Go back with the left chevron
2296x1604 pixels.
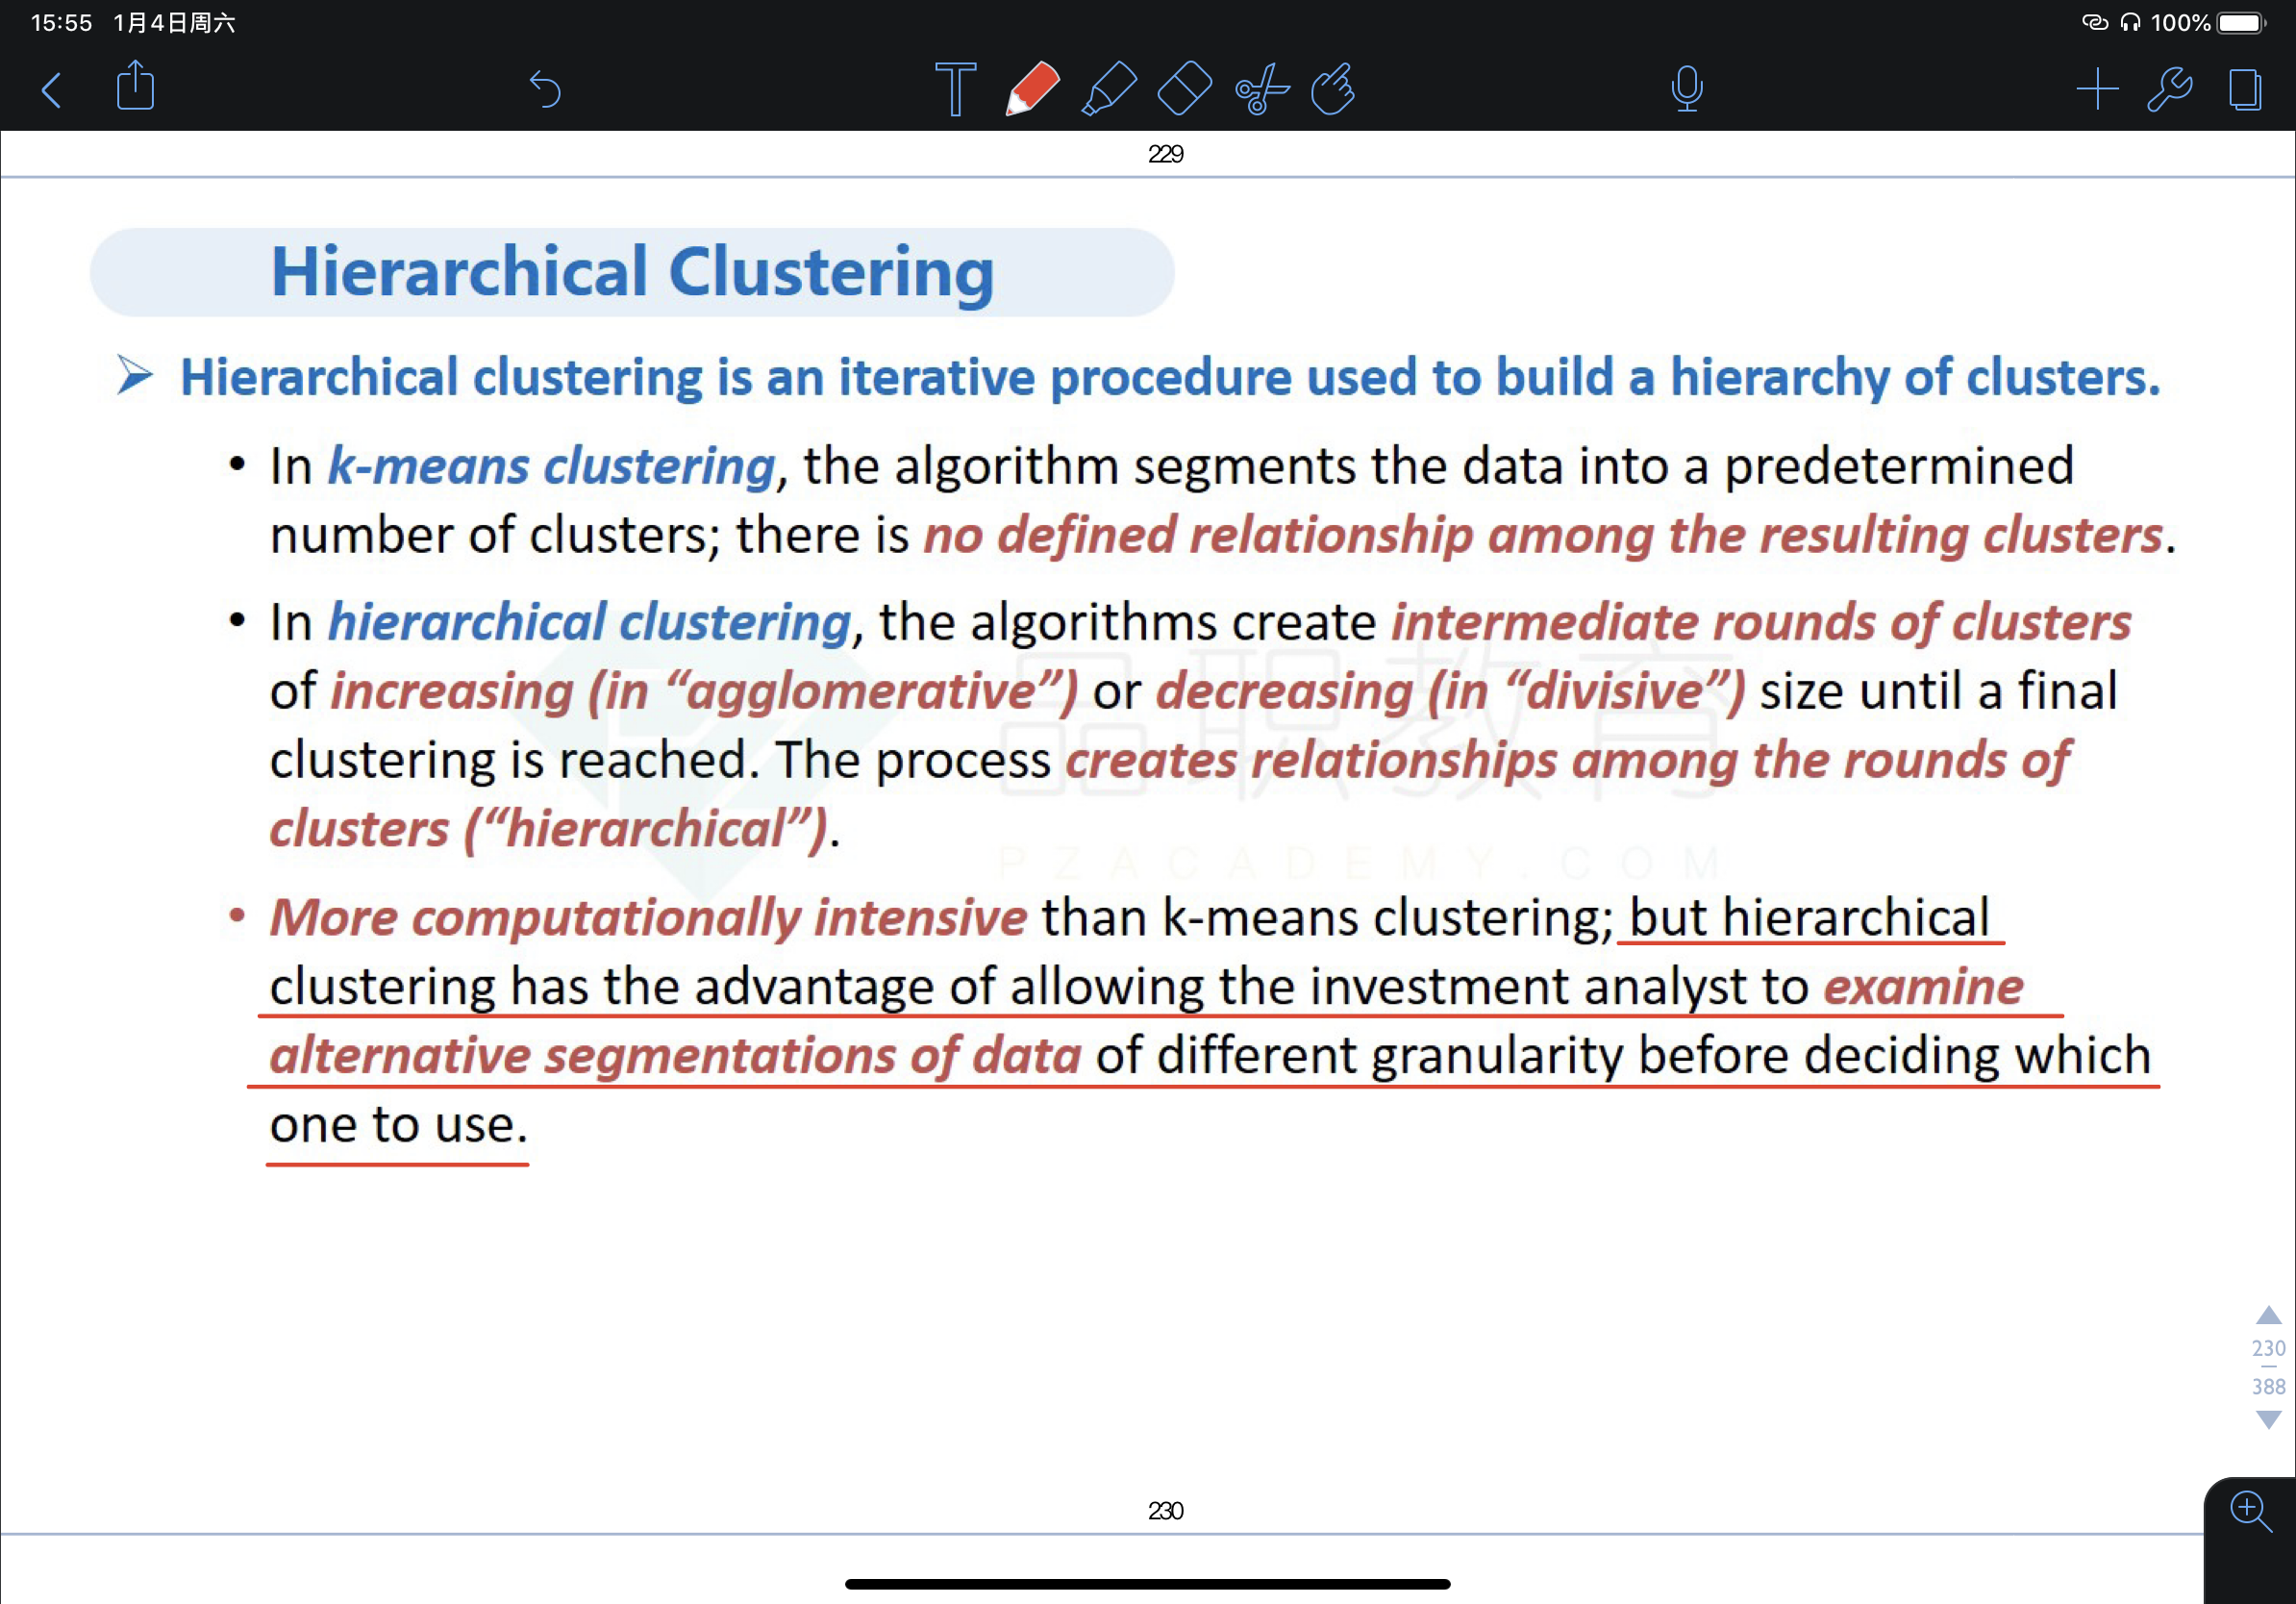[52, 90]
